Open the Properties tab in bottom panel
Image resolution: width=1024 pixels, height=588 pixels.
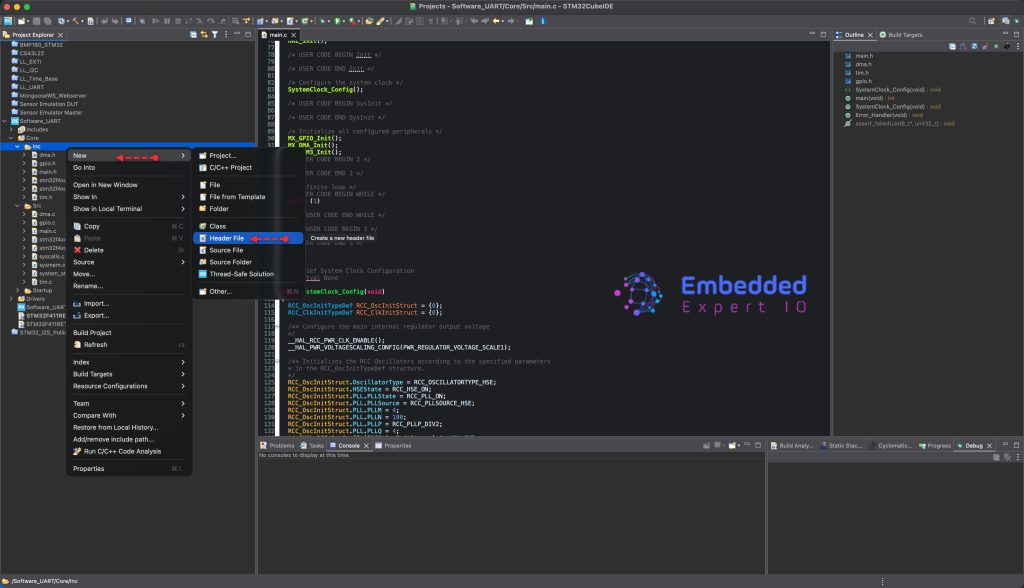[x=393, y=446]
